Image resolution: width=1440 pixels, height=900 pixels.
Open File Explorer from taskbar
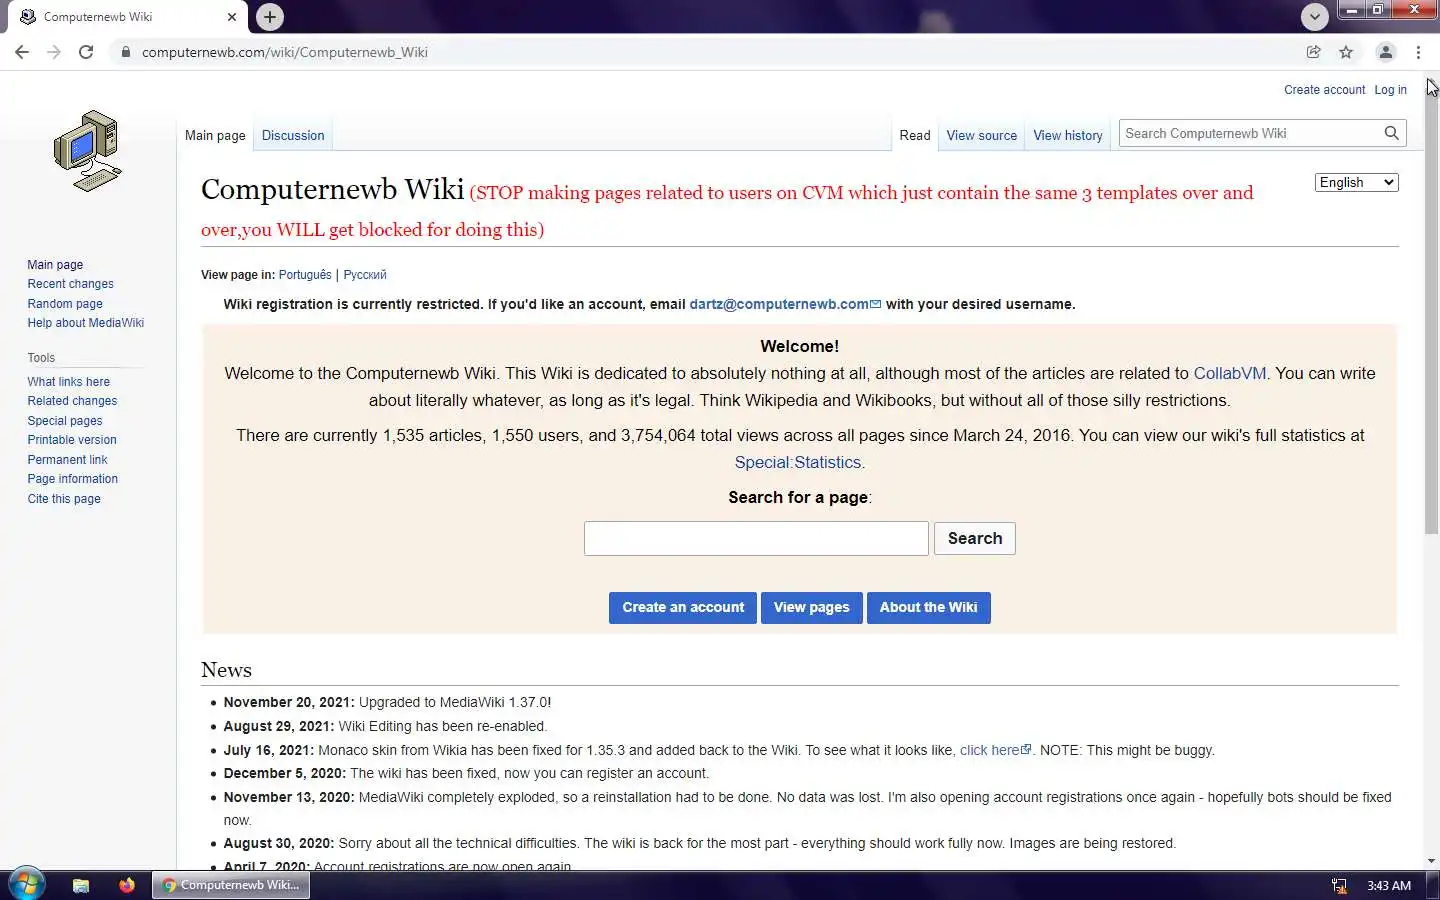[81, 885]
